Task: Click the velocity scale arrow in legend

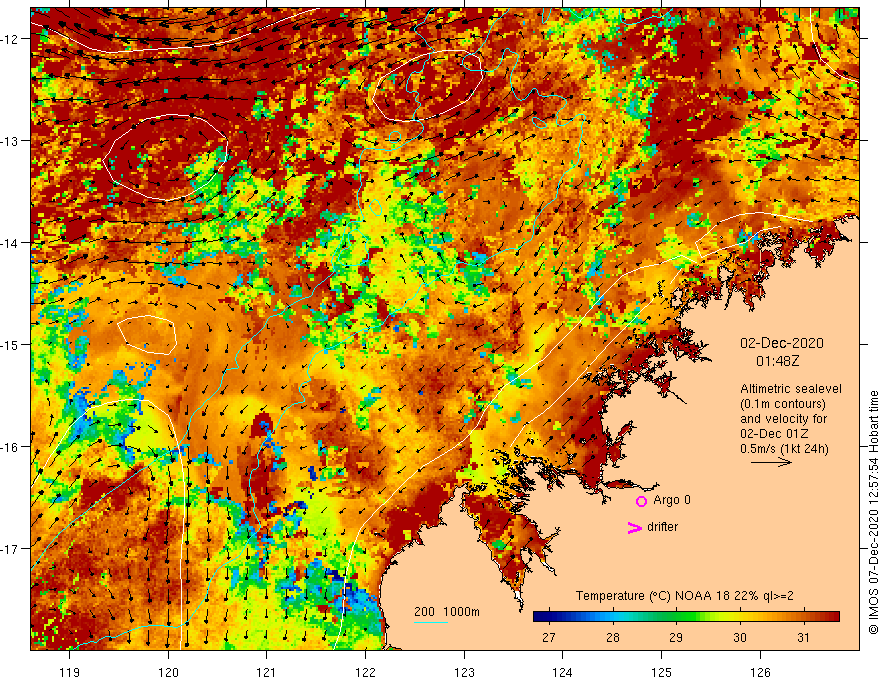Action: pos(772,462)
